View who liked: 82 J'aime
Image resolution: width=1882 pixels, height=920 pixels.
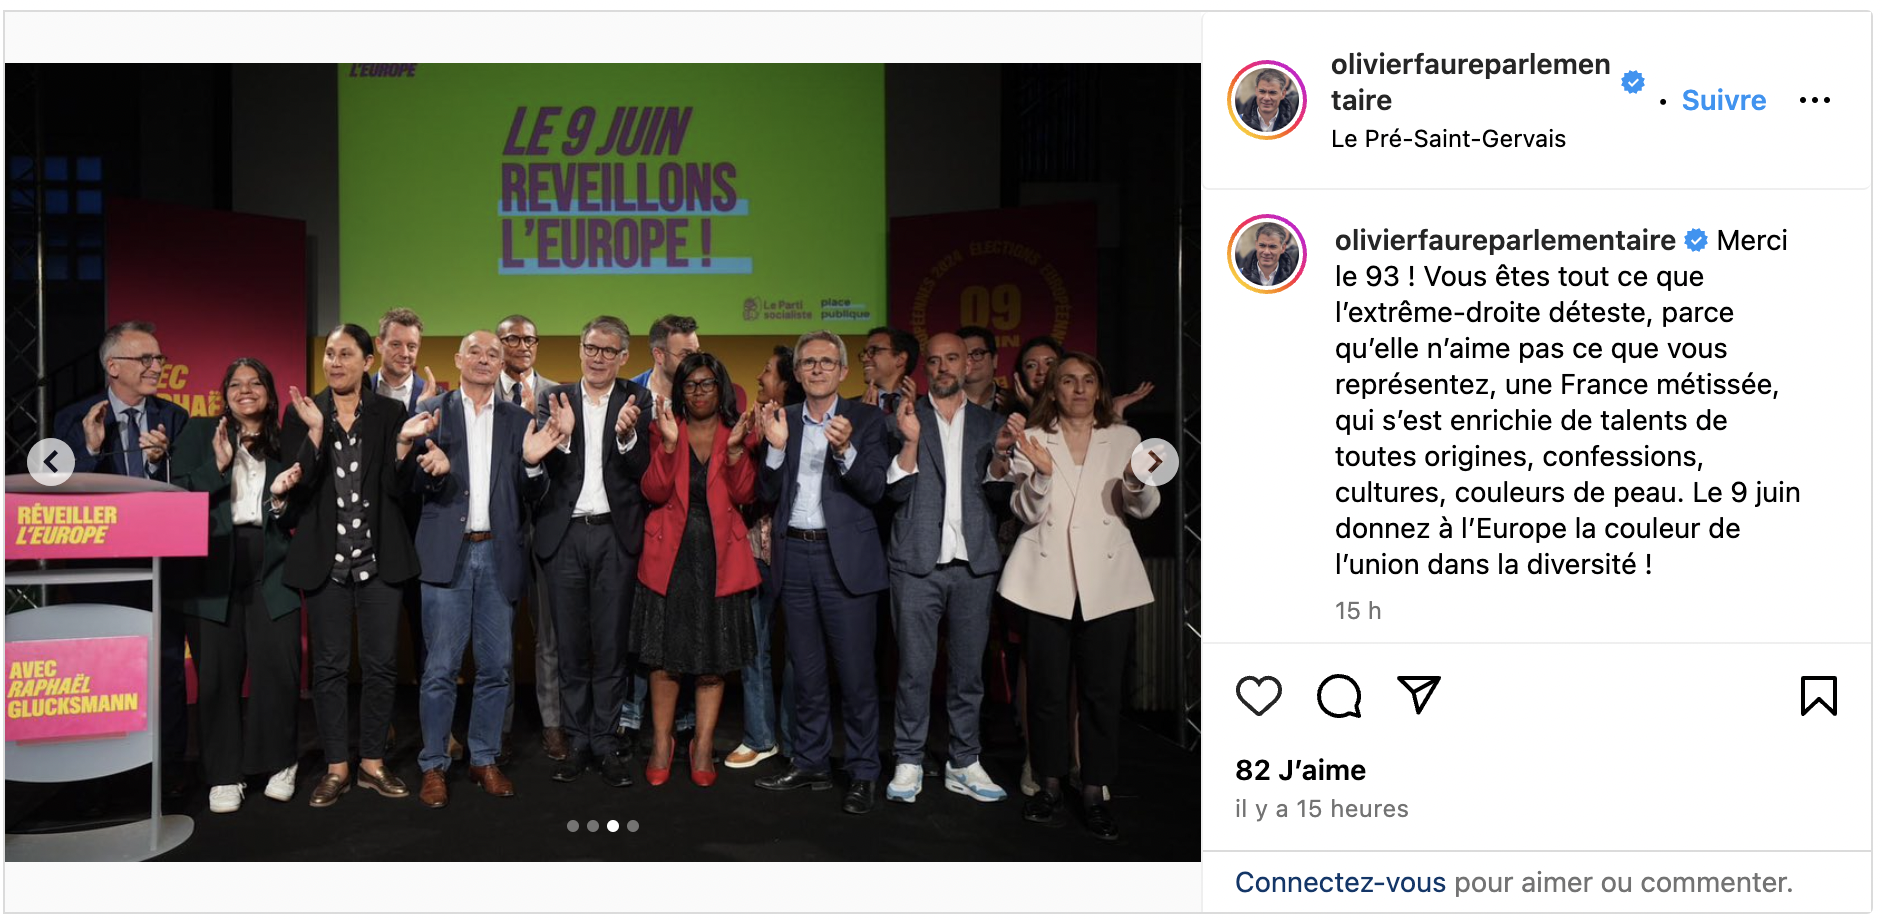pos(1300,770)
